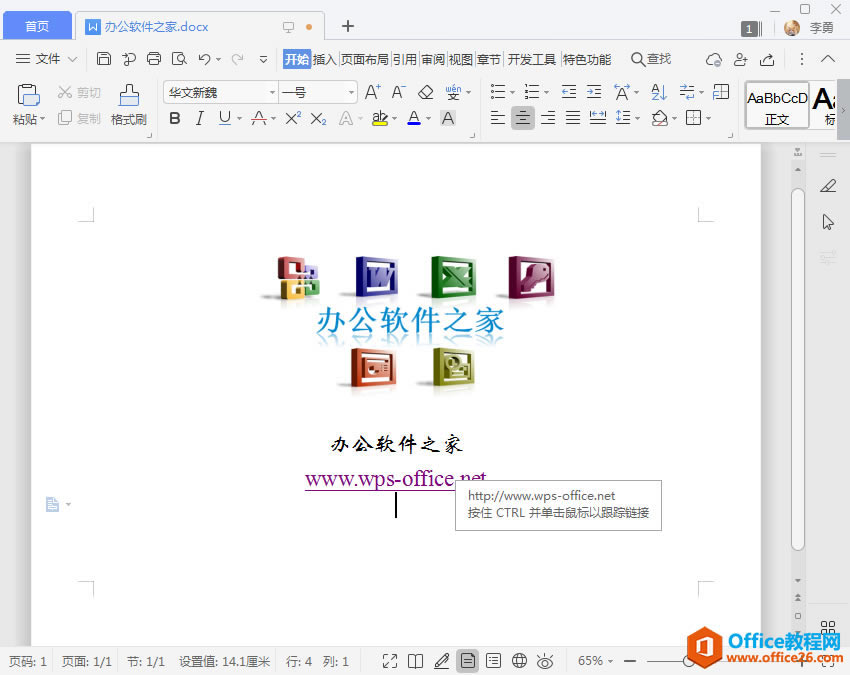The height and width of the screenshot is (675, 850).
Task: Click the Sort A-Z icon
Action: click(659, 92)
